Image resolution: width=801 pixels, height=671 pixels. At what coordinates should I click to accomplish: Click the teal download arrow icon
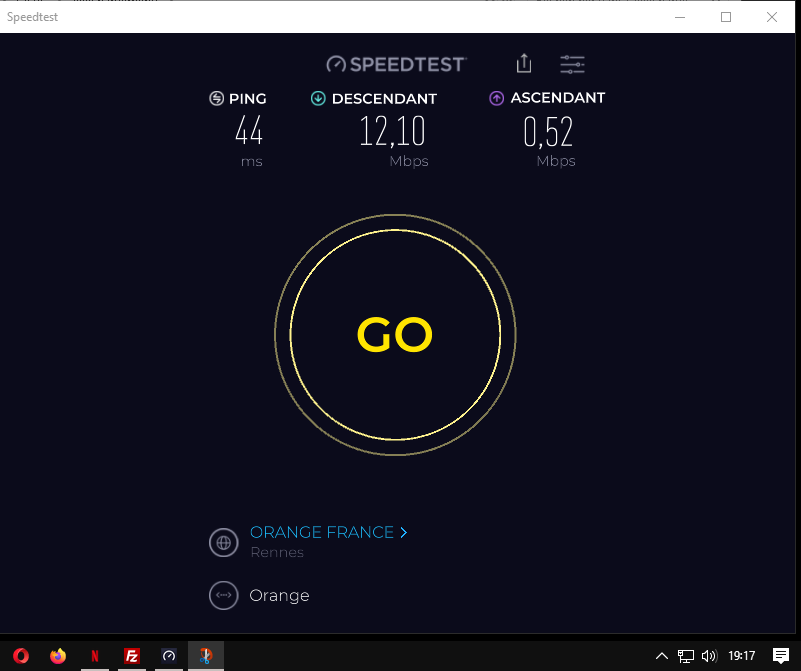click(318, 98)
